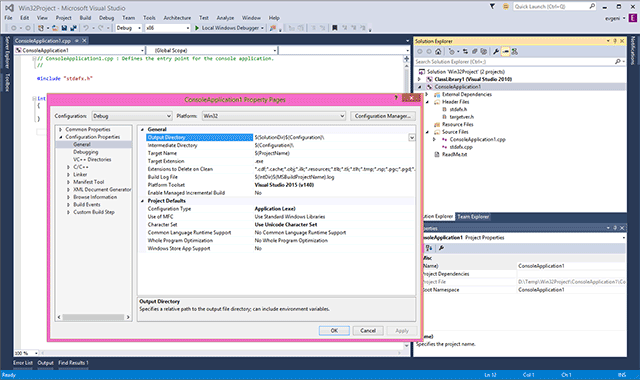Click the help question mark in Property Pages

point(396,98)
